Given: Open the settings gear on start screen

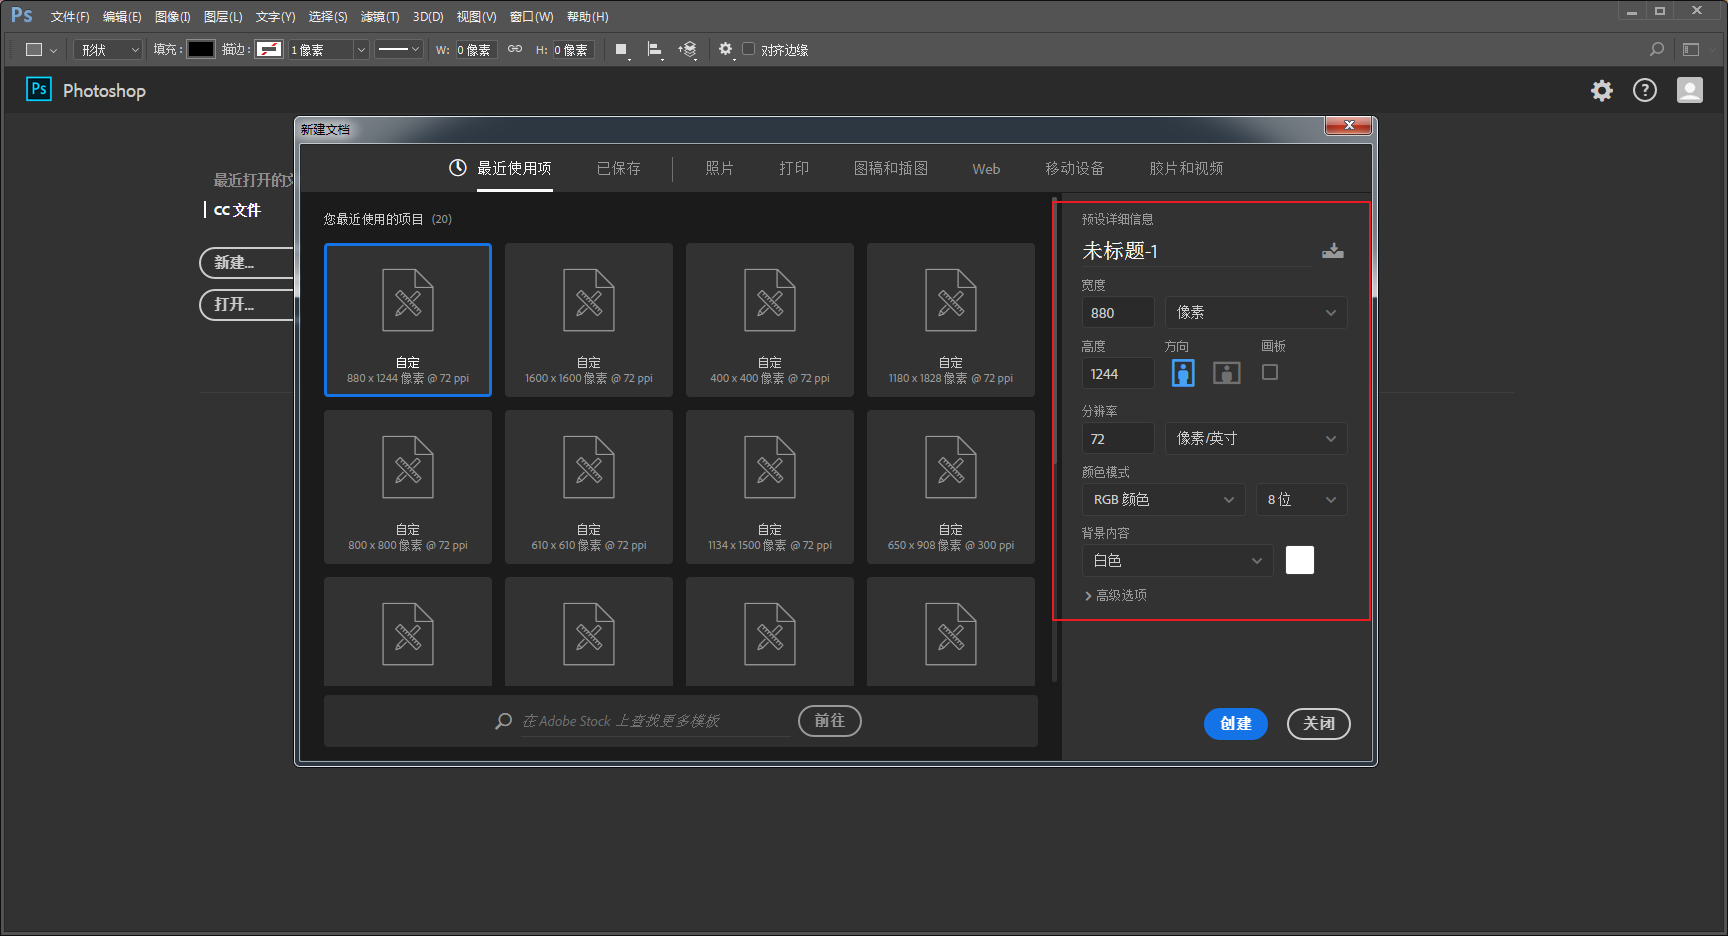Looking at the screenshot, I should (1602, 91).
